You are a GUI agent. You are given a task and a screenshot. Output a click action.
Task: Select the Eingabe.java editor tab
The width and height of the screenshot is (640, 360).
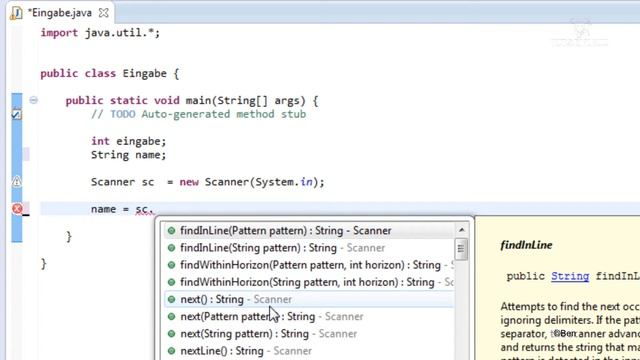[60, 13]
